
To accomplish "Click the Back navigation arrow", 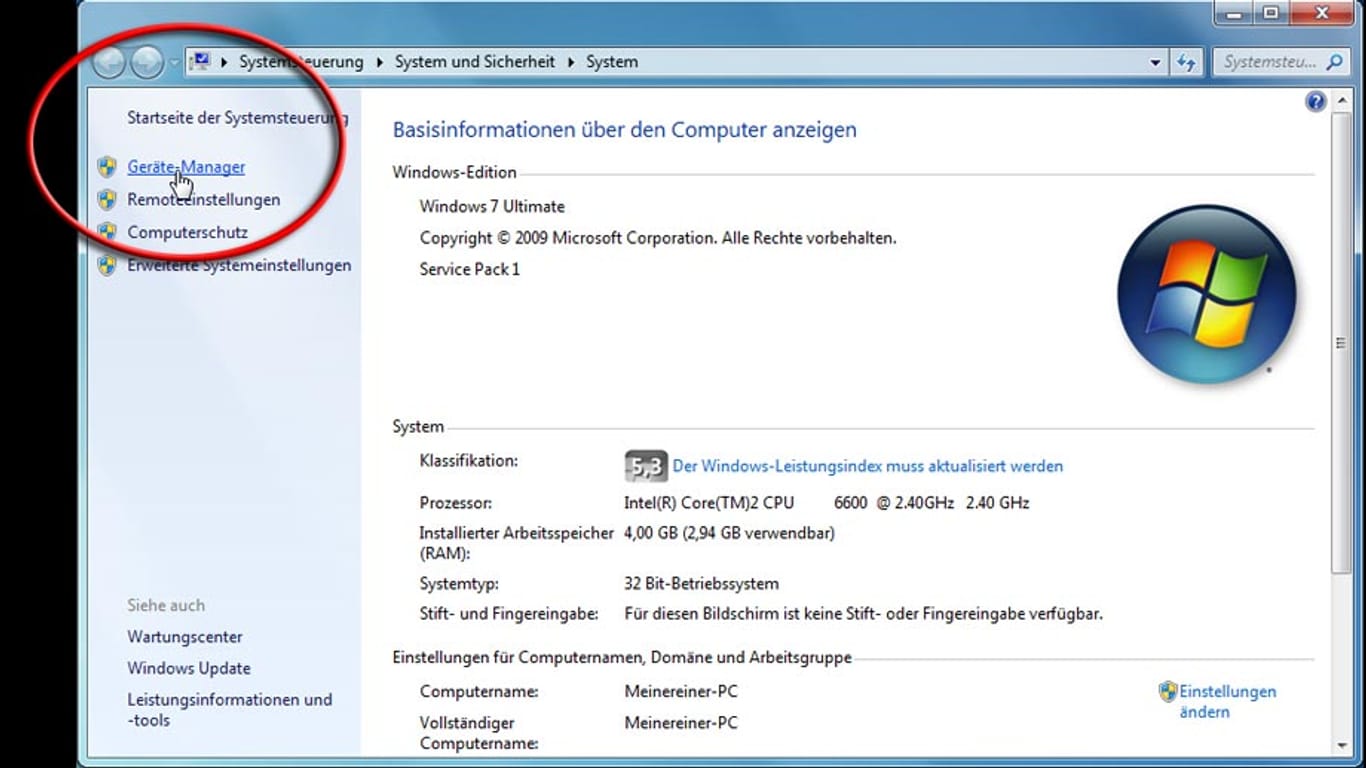I will point(109,63).
